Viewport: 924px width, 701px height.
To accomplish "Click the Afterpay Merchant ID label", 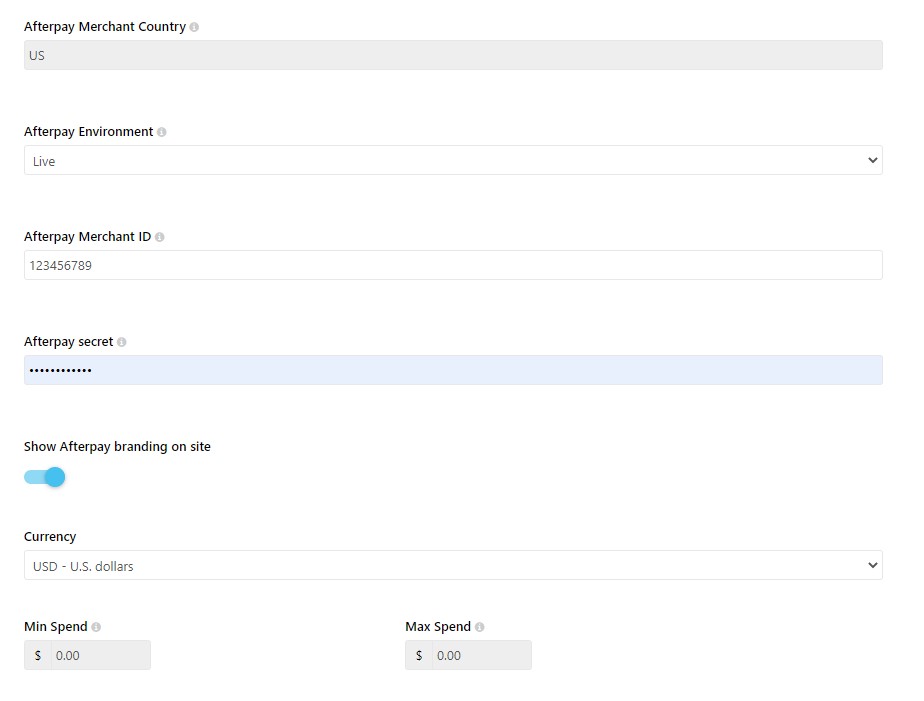I will pos(88,237).
